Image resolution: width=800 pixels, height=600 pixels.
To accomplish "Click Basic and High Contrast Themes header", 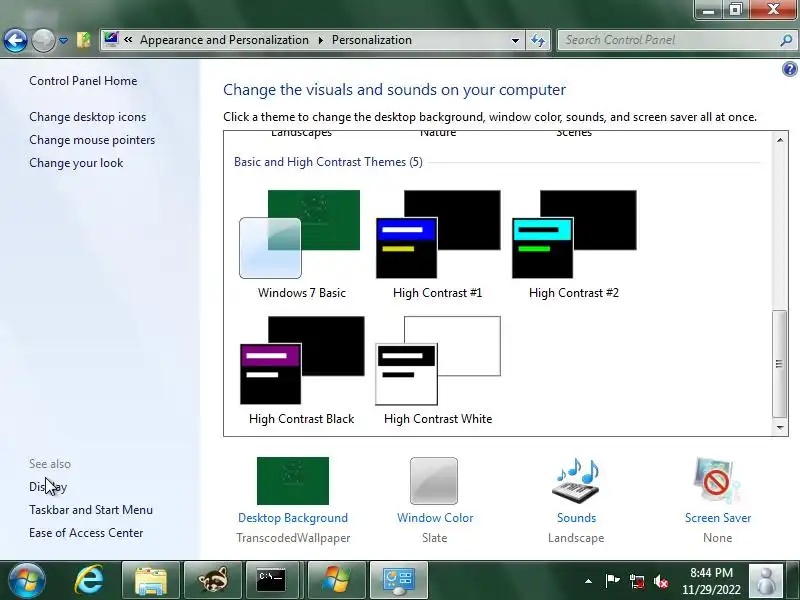I will [x=328, y=162].
